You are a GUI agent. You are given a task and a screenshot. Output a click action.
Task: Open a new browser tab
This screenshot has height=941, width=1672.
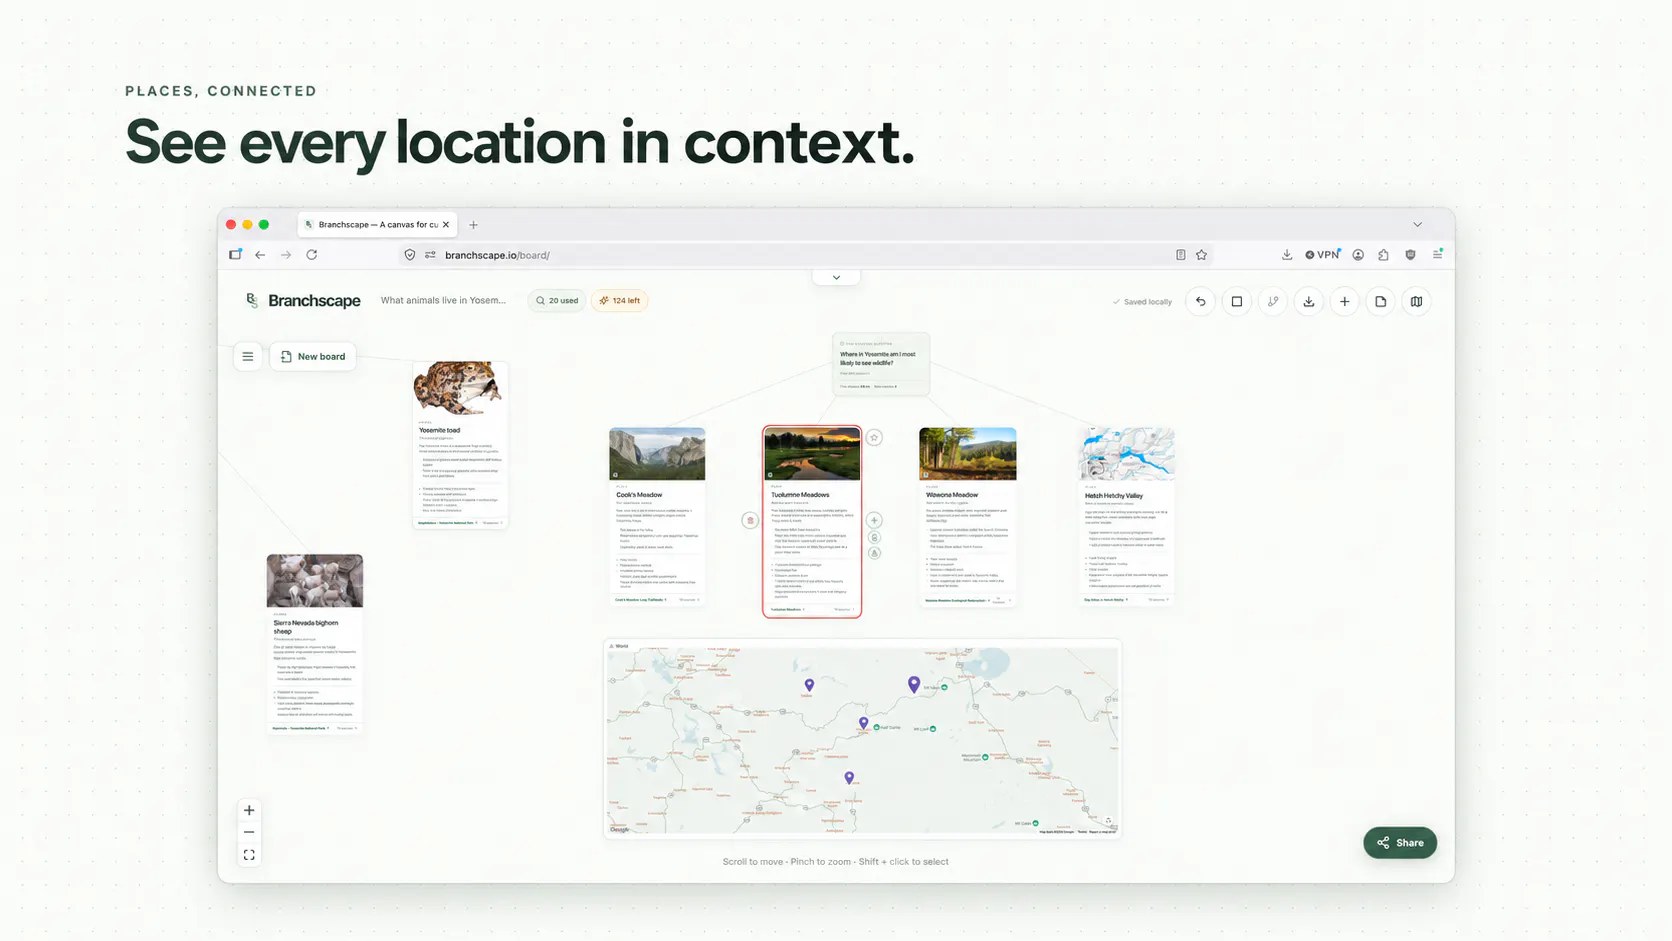tap(473, 225)
